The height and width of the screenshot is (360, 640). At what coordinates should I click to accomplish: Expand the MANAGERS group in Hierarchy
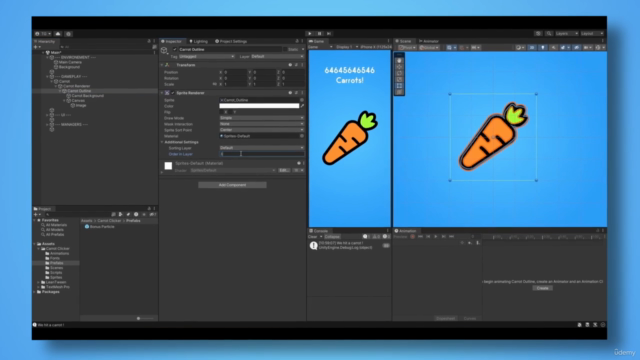point(47,124)
